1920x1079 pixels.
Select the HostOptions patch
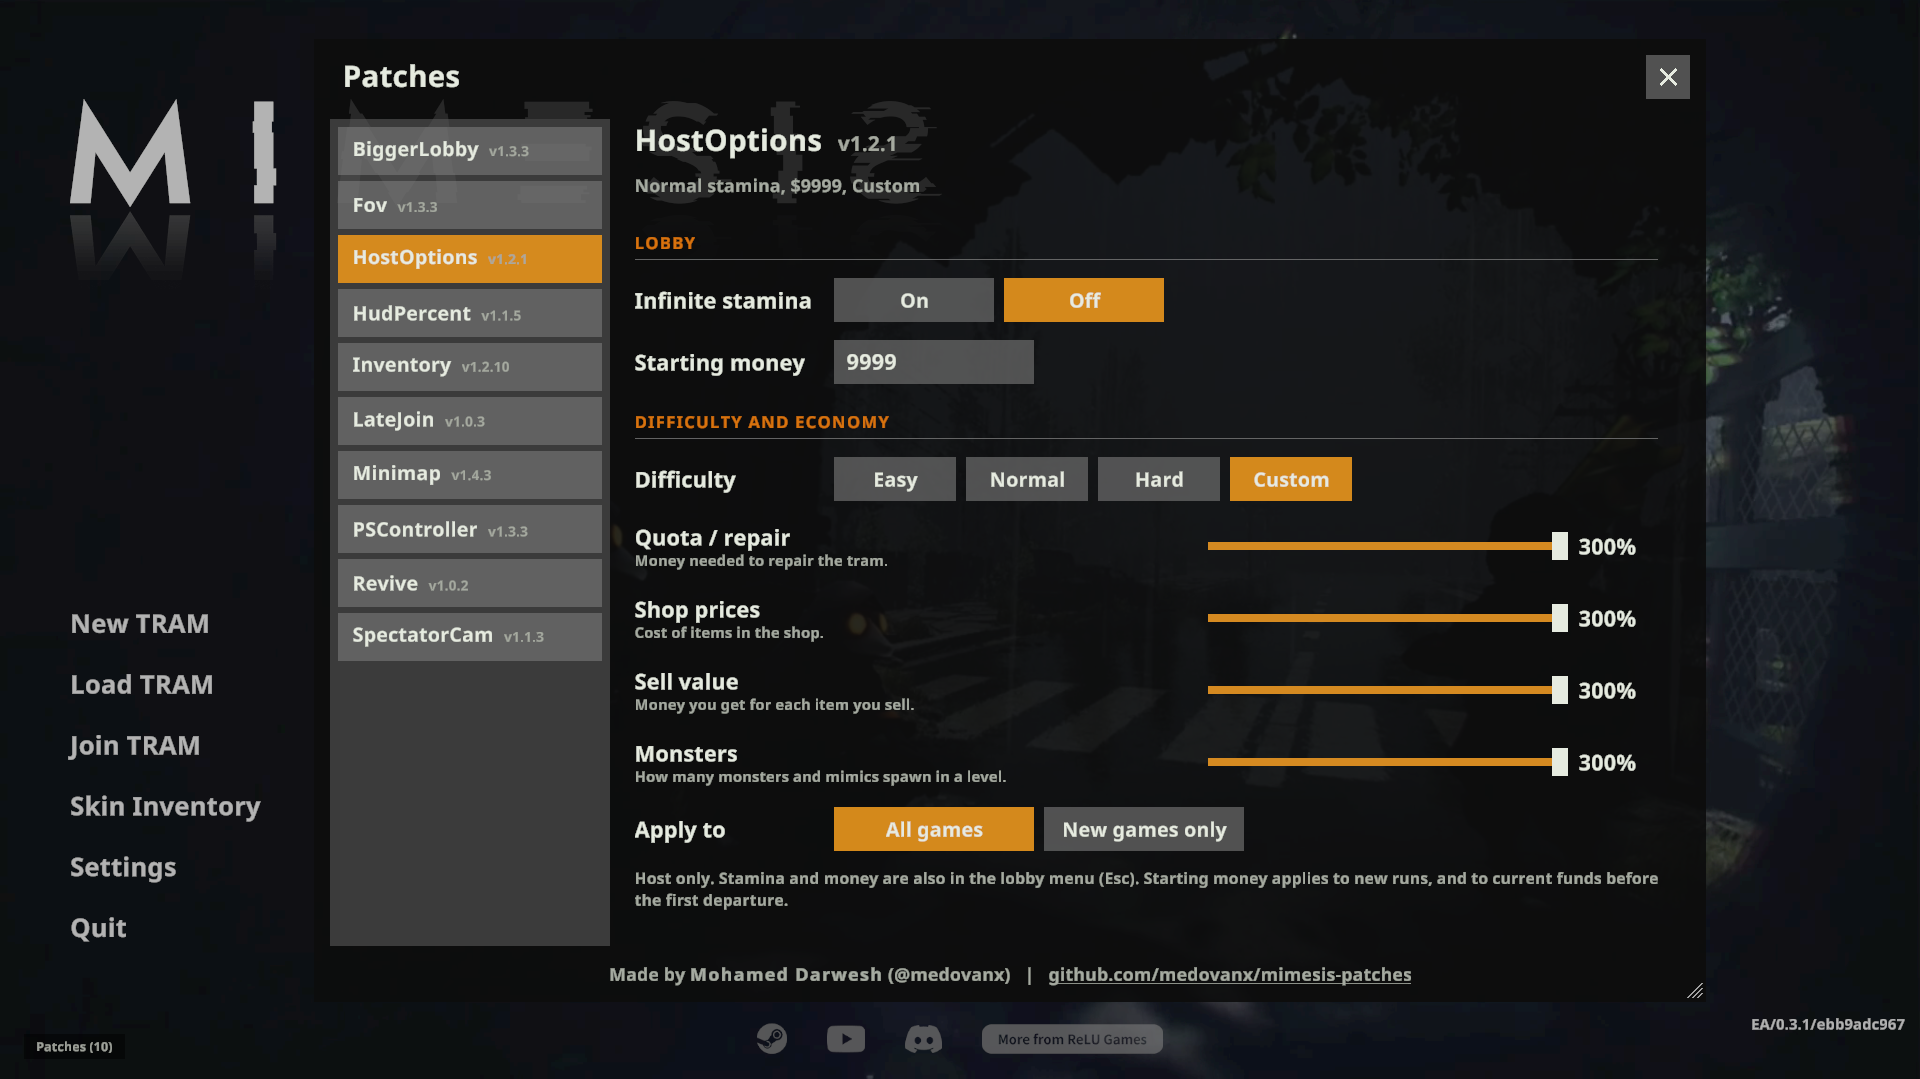469,258
